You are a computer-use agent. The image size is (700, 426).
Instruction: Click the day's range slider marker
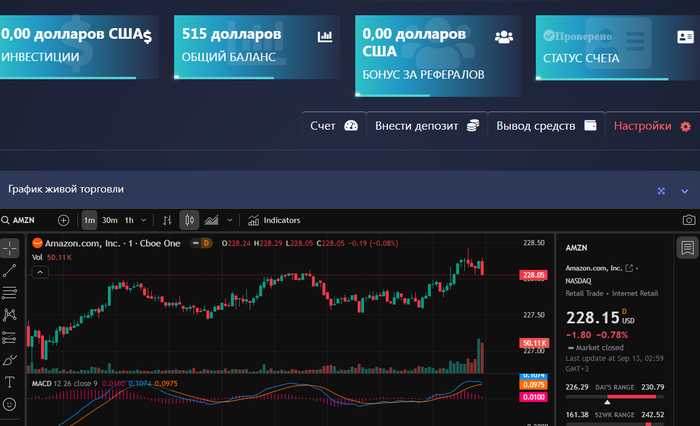point(607,402)
